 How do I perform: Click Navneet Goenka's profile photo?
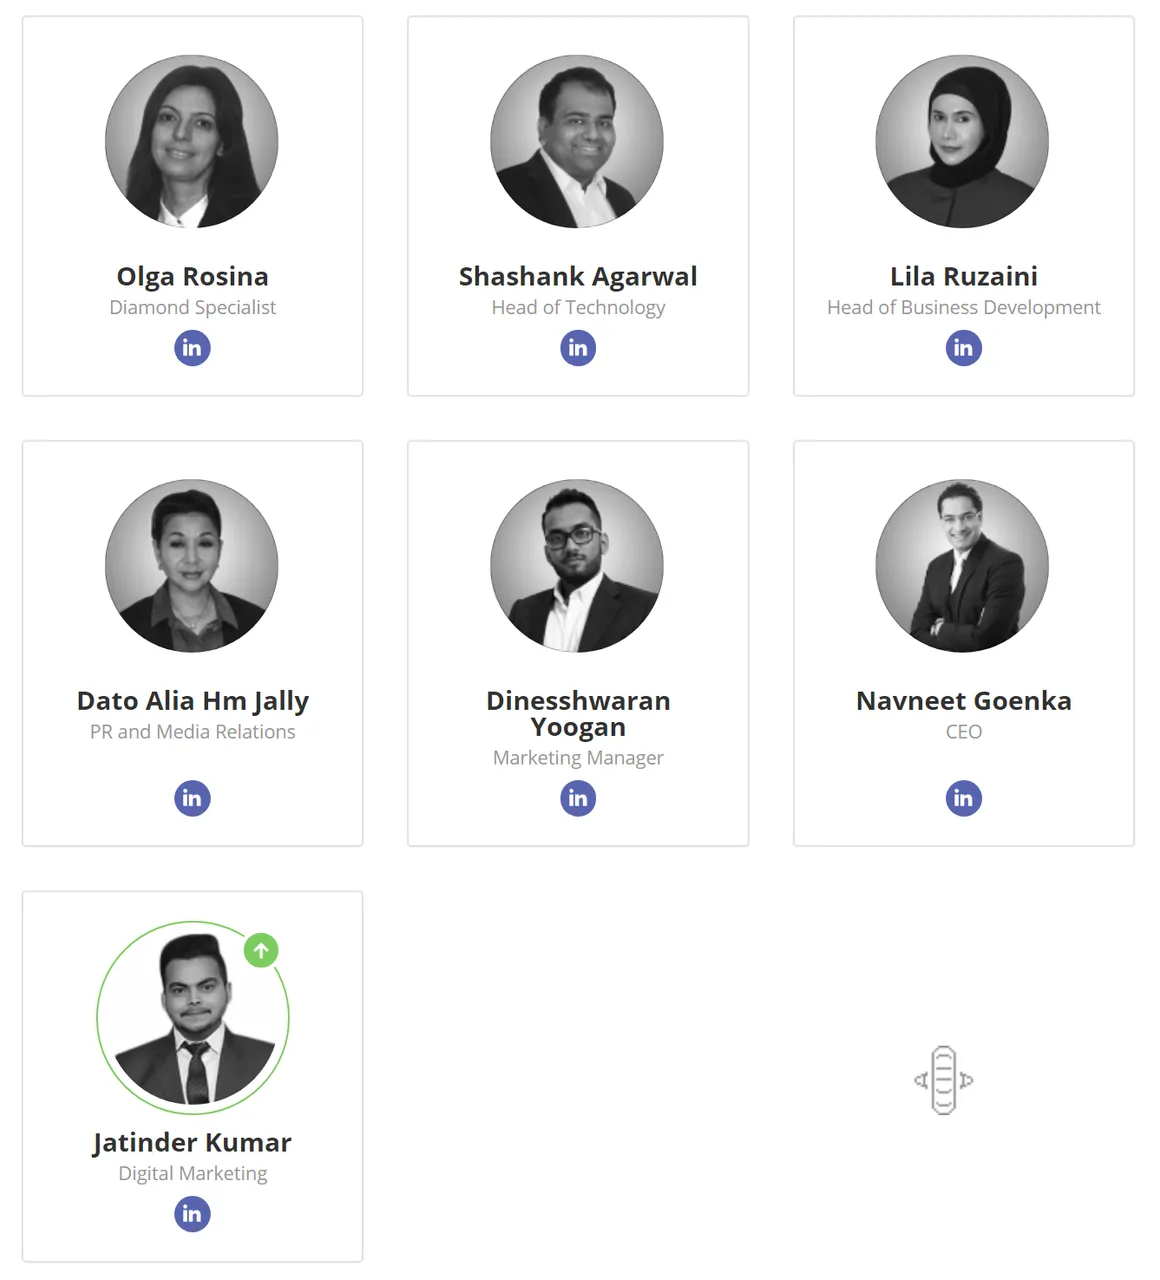(962, 566)
